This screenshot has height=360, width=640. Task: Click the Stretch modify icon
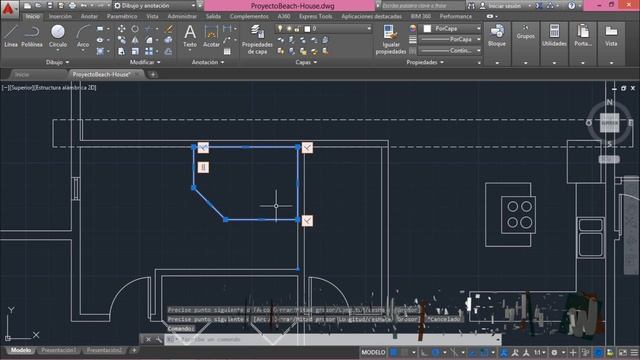point(122,51)
